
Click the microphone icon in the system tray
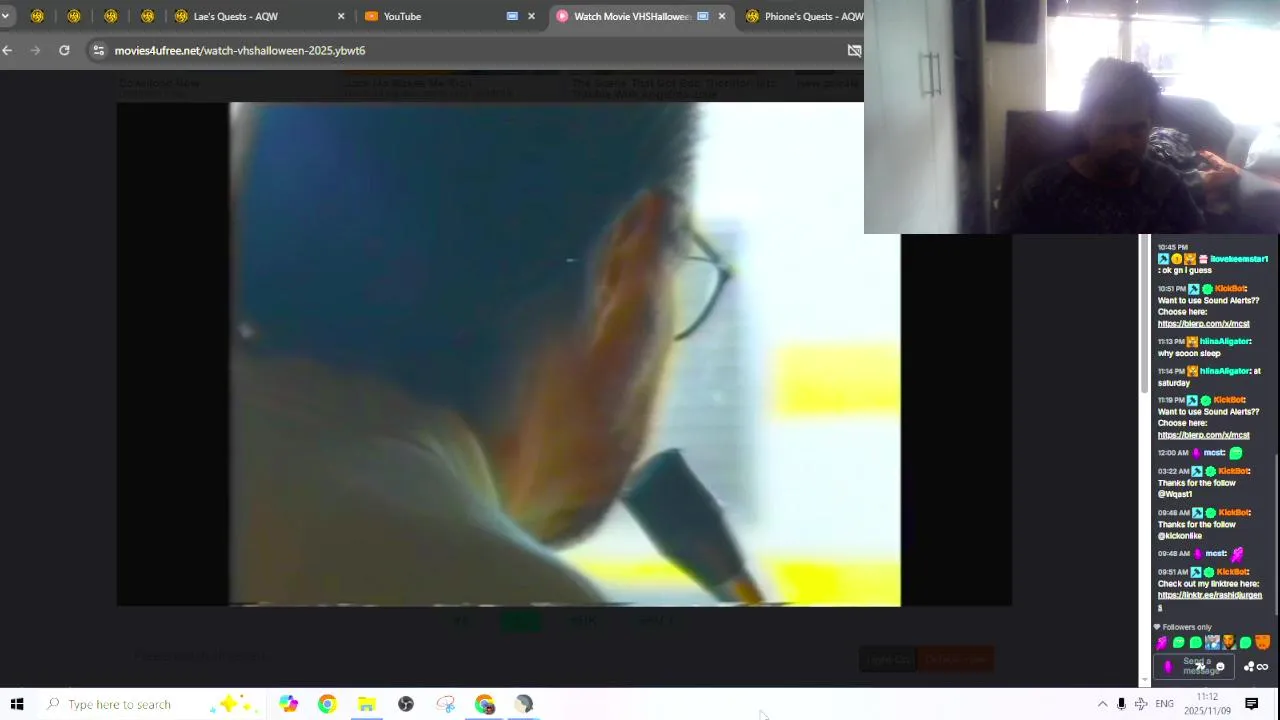[x=1121, y=704]
